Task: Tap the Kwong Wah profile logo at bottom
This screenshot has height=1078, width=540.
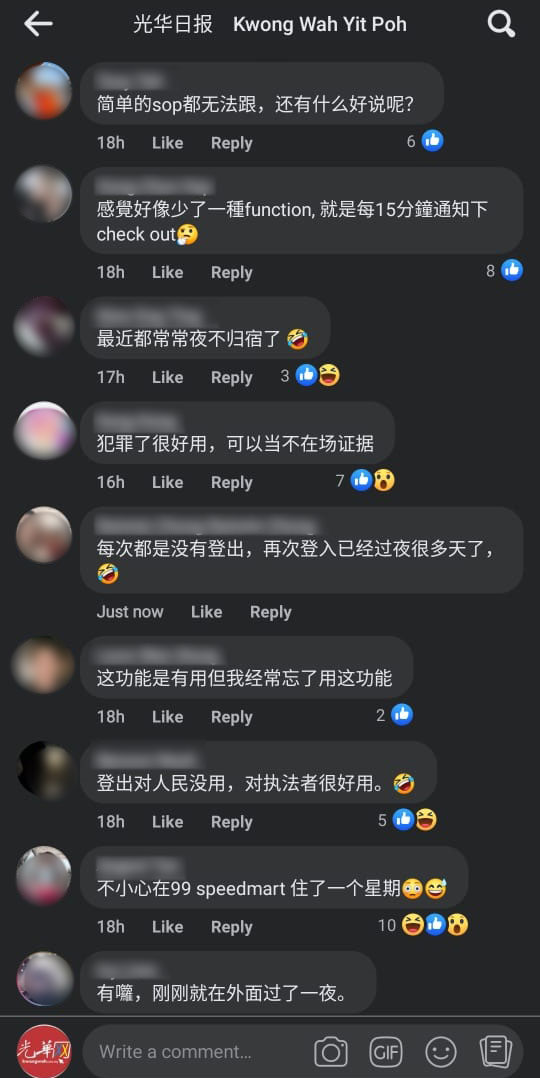Action: point(44,1051)
